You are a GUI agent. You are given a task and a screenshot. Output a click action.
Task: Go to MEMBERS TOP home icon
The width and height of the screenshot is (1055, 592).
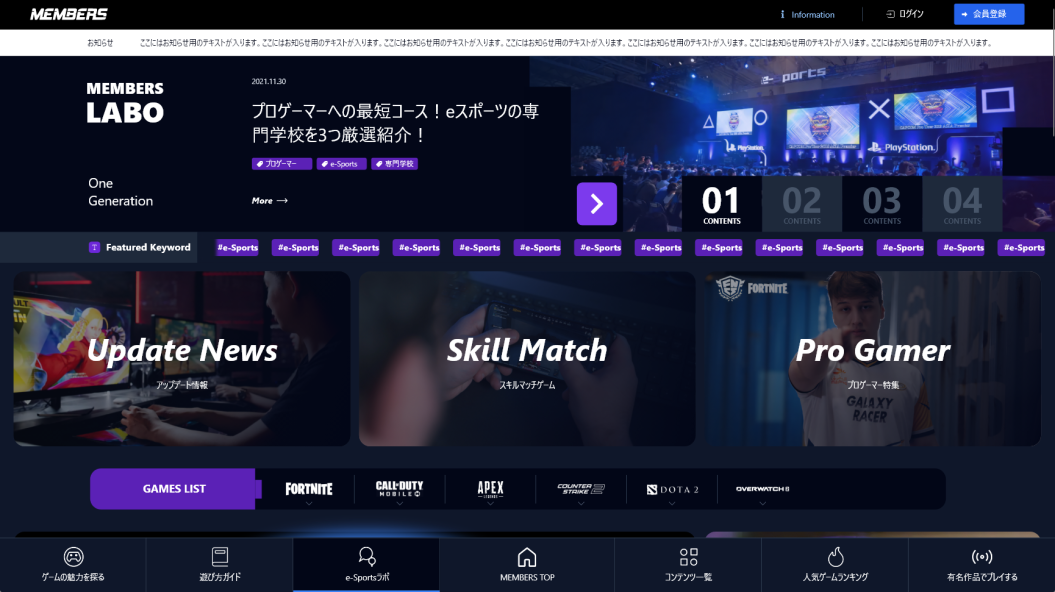(x=527, y=557)
